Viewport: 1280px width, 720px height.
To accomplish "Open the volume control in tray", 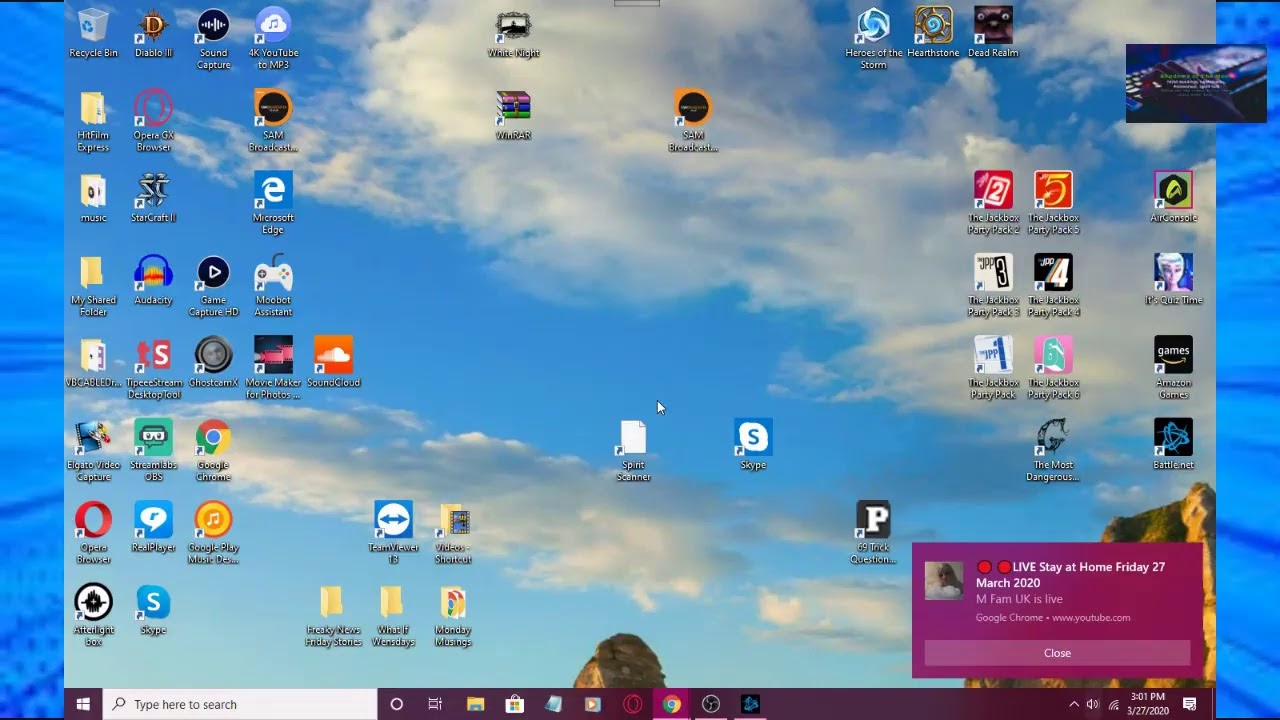I will [x=1092, y=704].
